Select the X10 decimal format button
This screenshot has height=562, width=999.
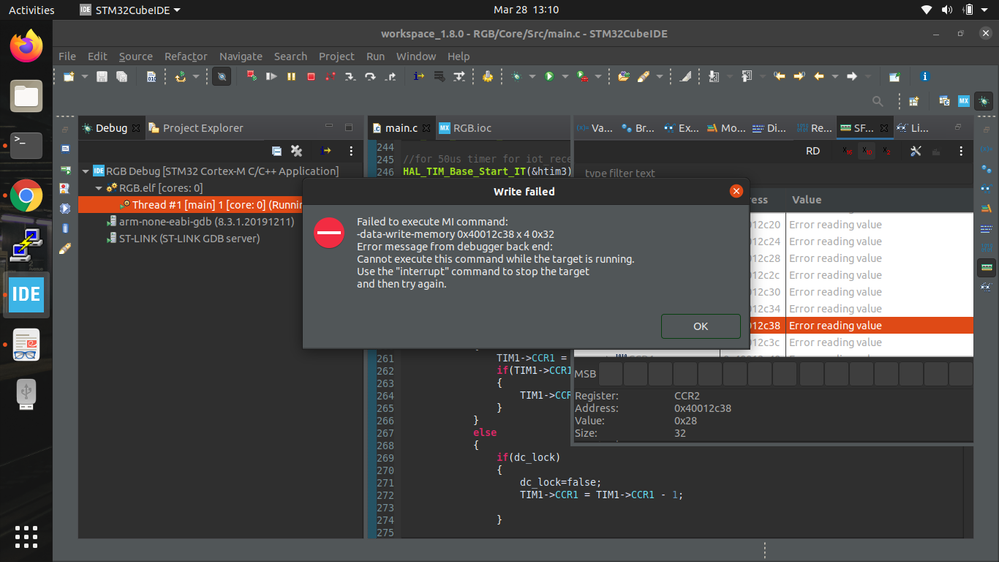pos(866,151)
